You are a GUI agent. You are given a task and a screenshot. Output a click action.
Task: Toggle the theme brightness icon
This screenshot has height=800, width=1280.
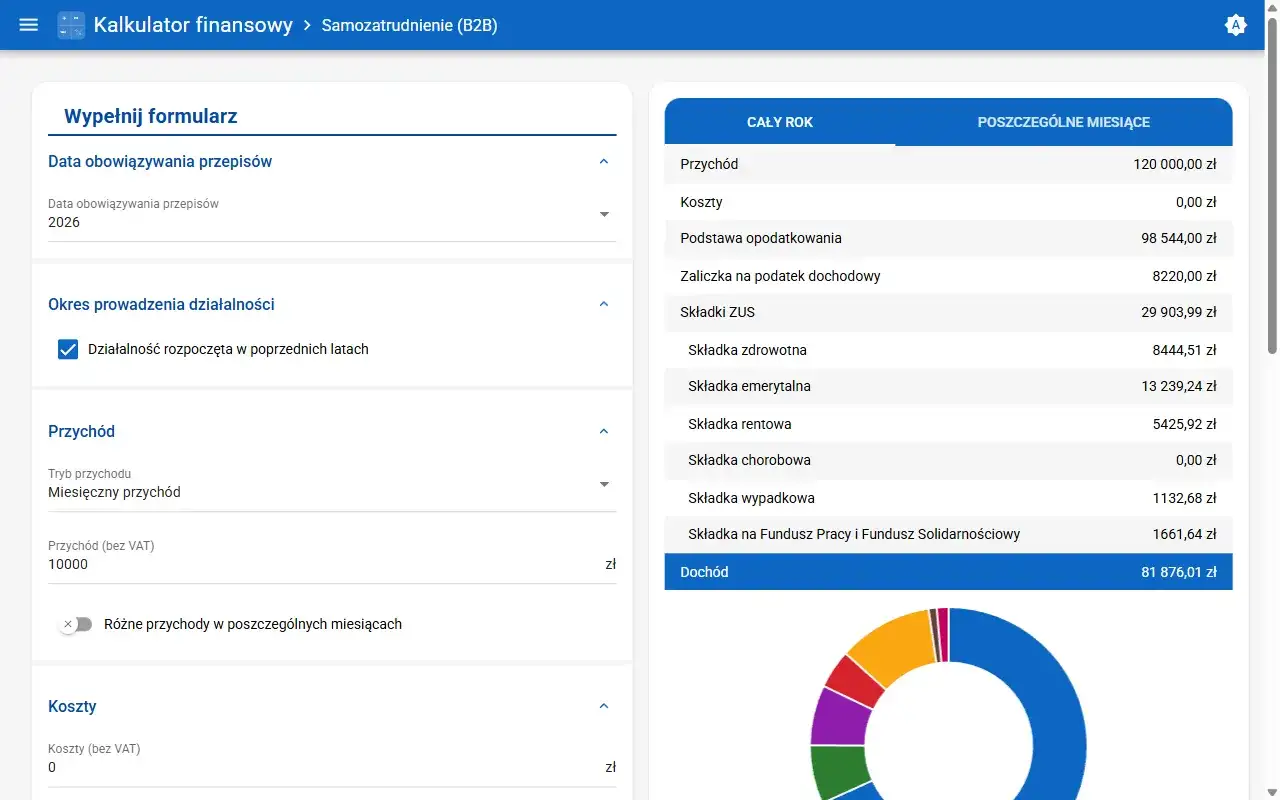[x=1236, y=25]
